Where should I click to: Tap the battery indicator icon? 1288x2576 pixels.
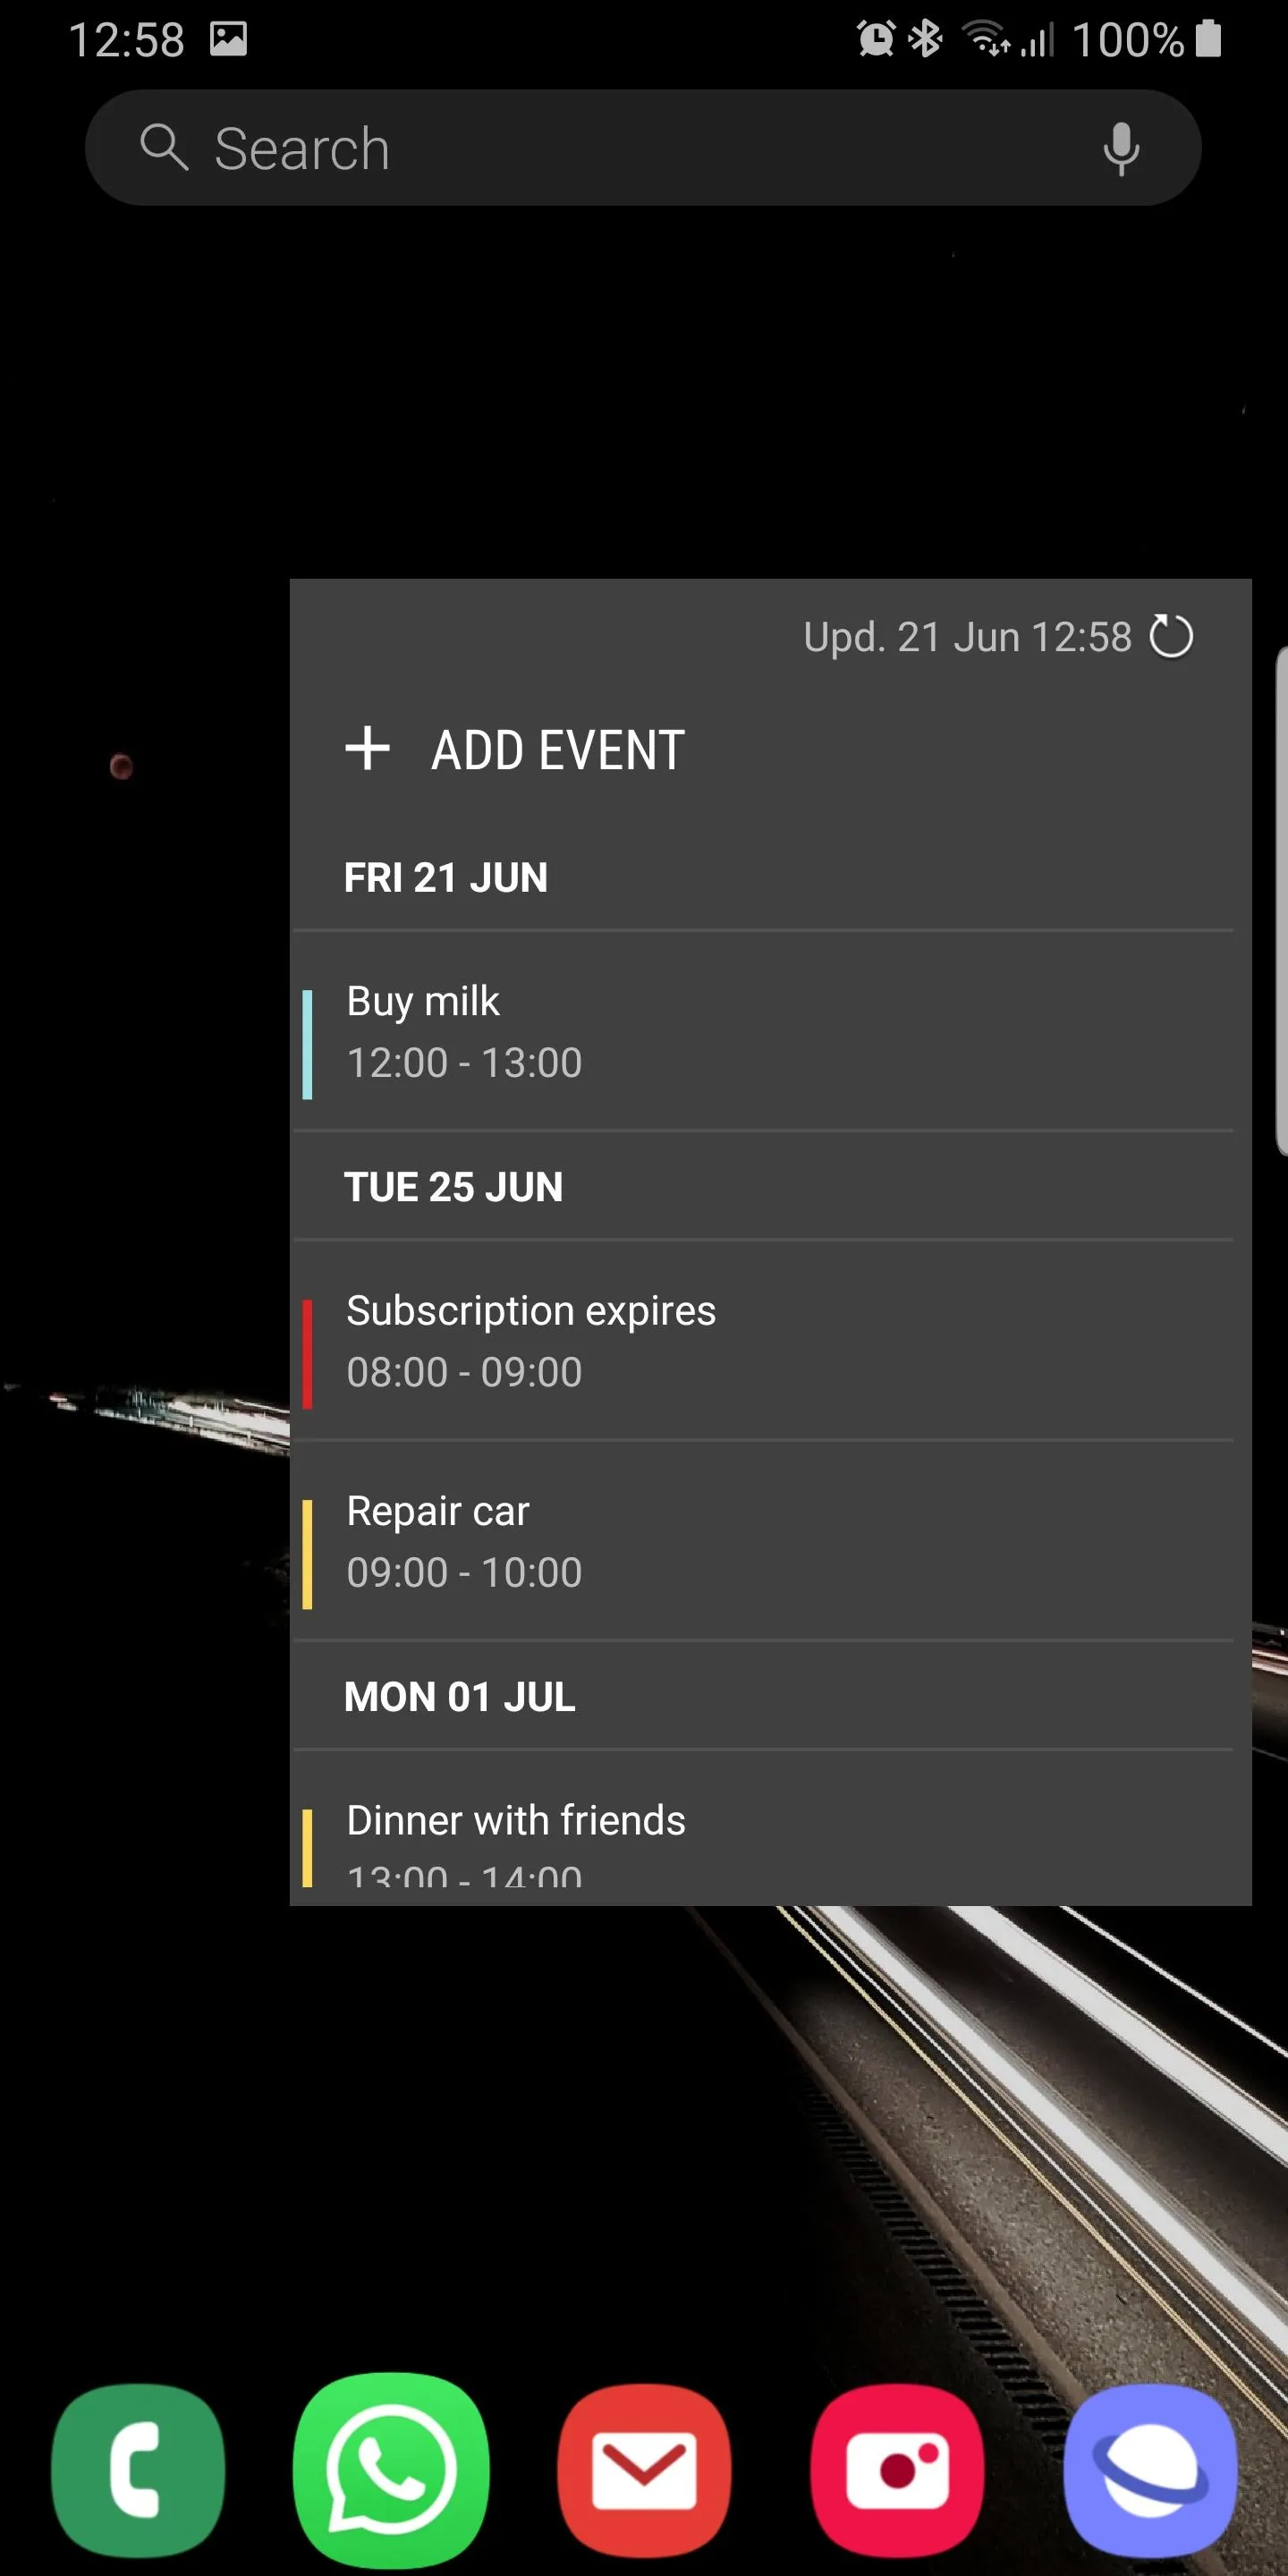tap(1208, 40)
